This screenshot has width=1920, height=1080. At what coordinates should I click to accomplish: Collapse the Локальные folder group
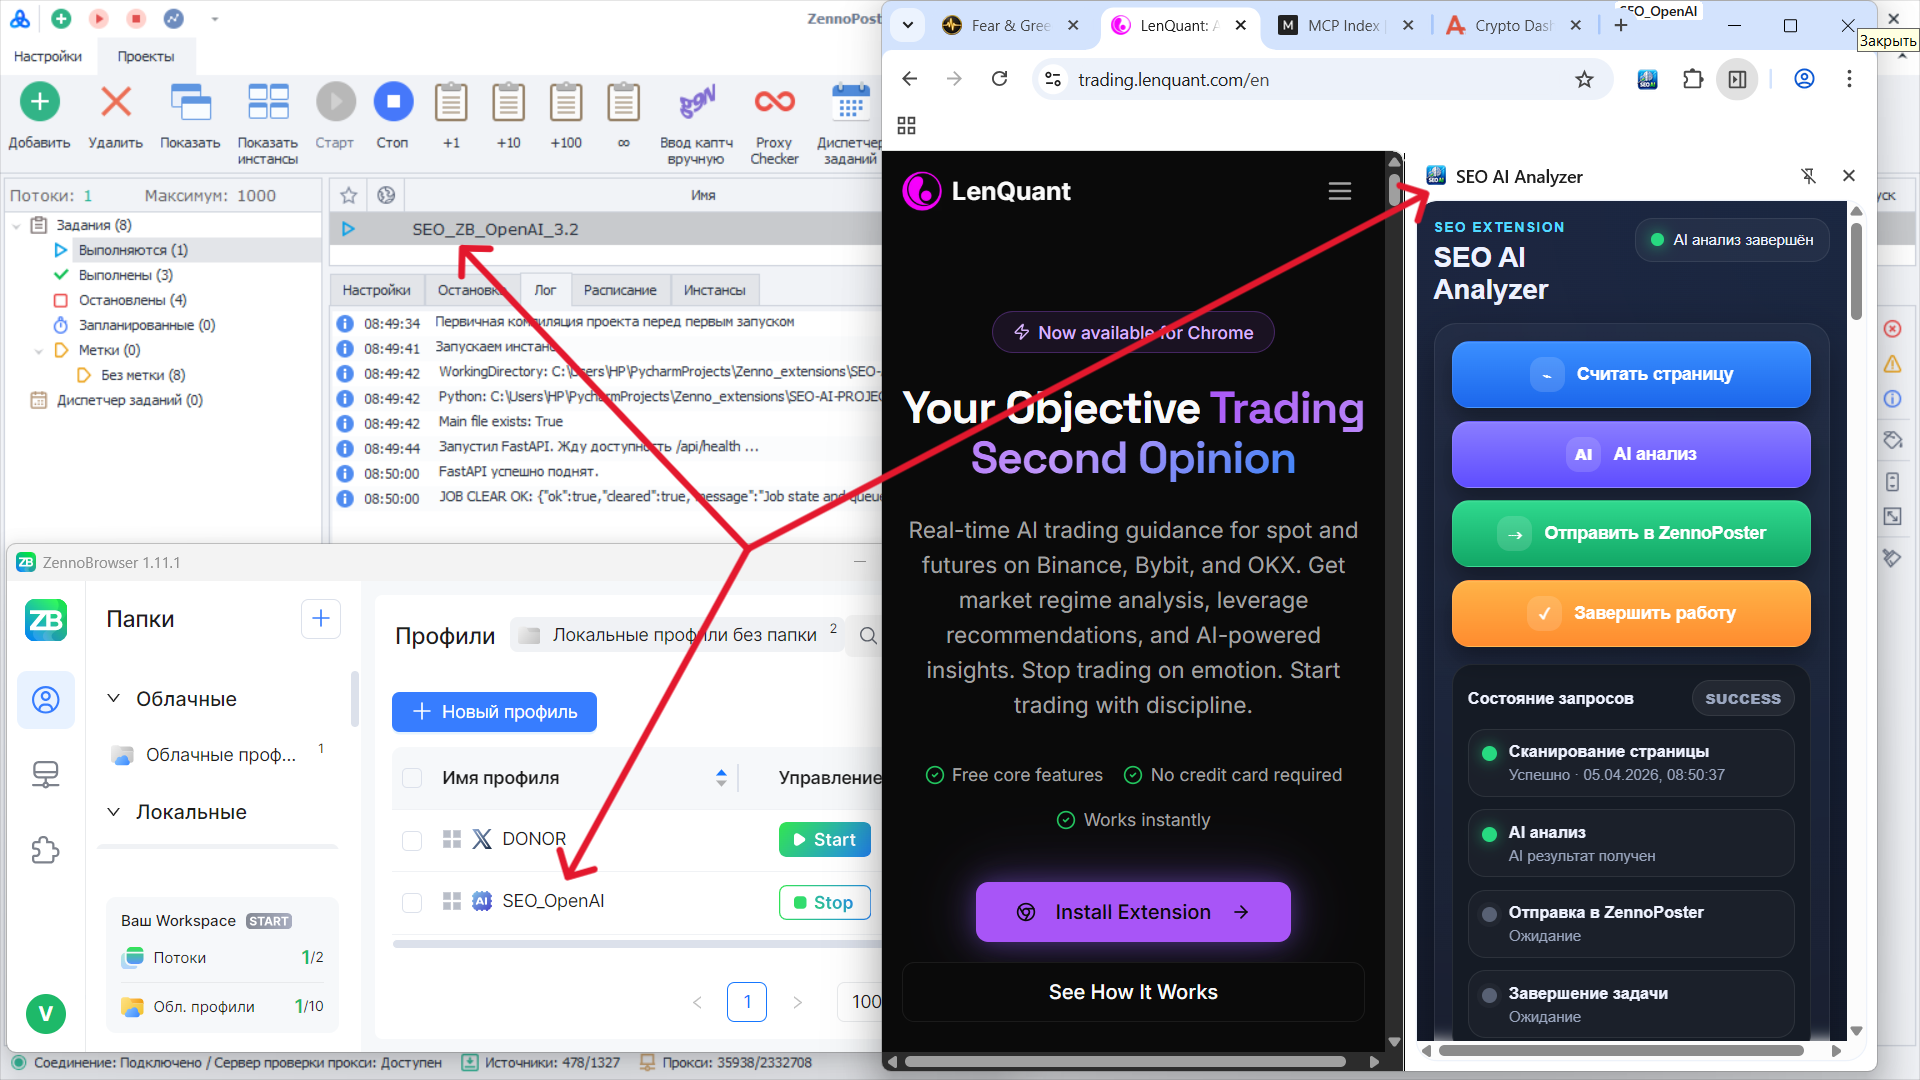(x=114, y=811)
